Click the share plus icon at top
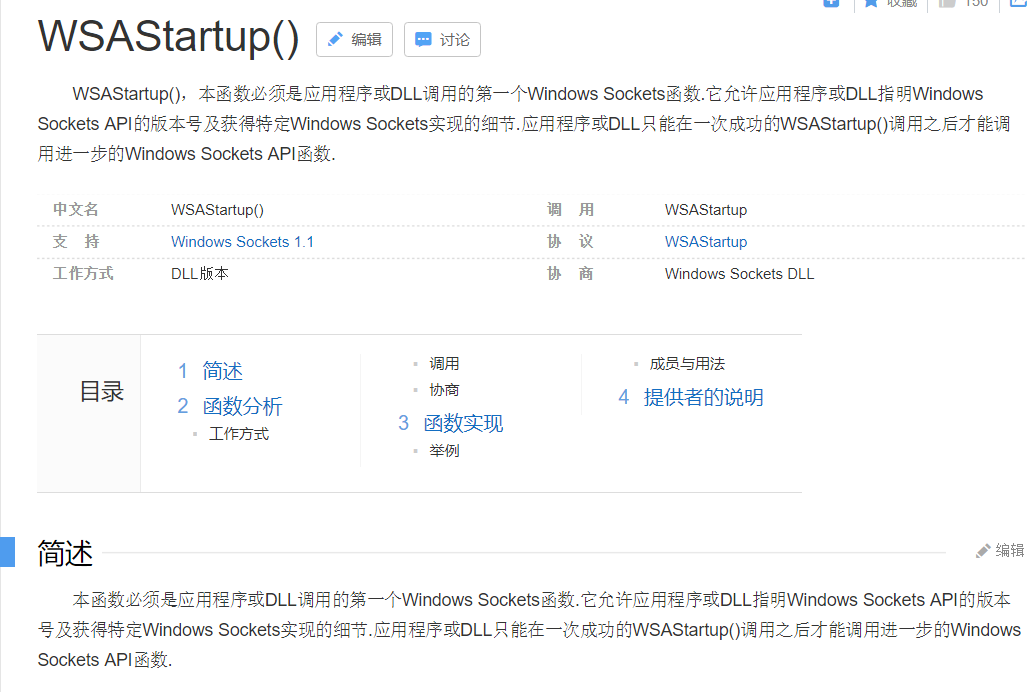Screen dimensions: 1030x692 tap(832, 4)
